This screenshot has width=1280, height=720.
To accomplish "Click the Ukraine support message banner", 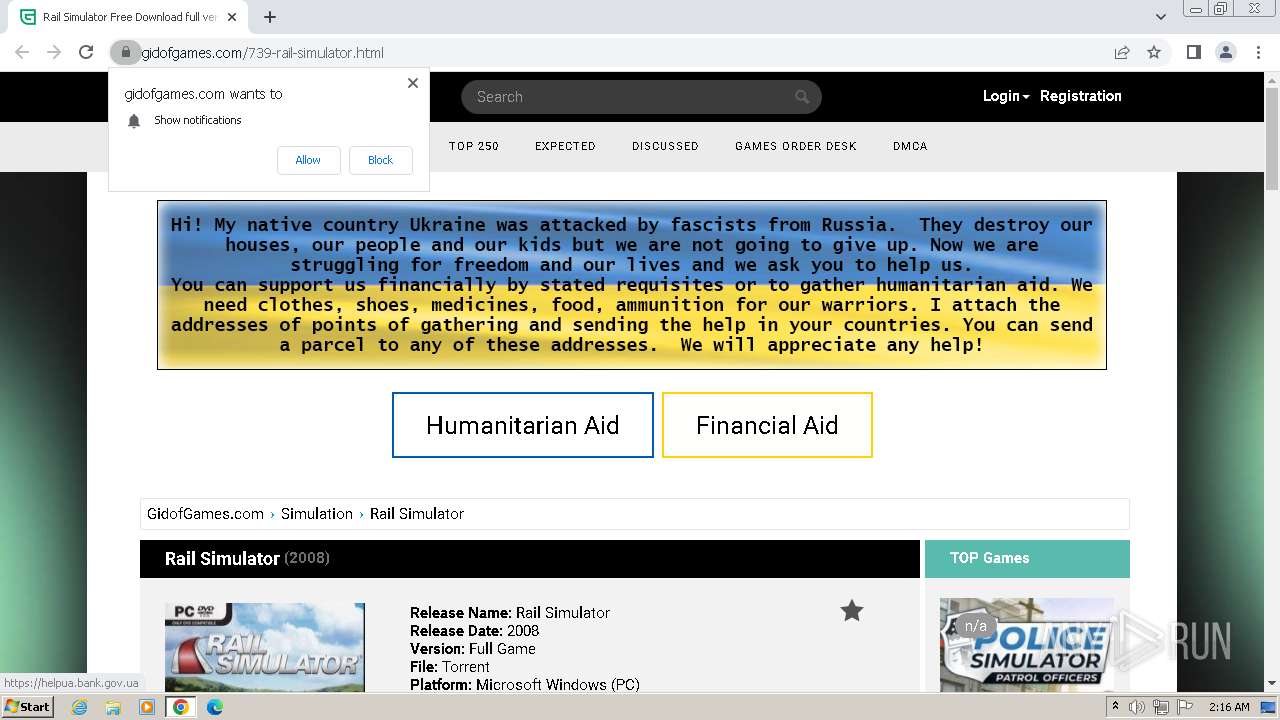I will (632, 285).
